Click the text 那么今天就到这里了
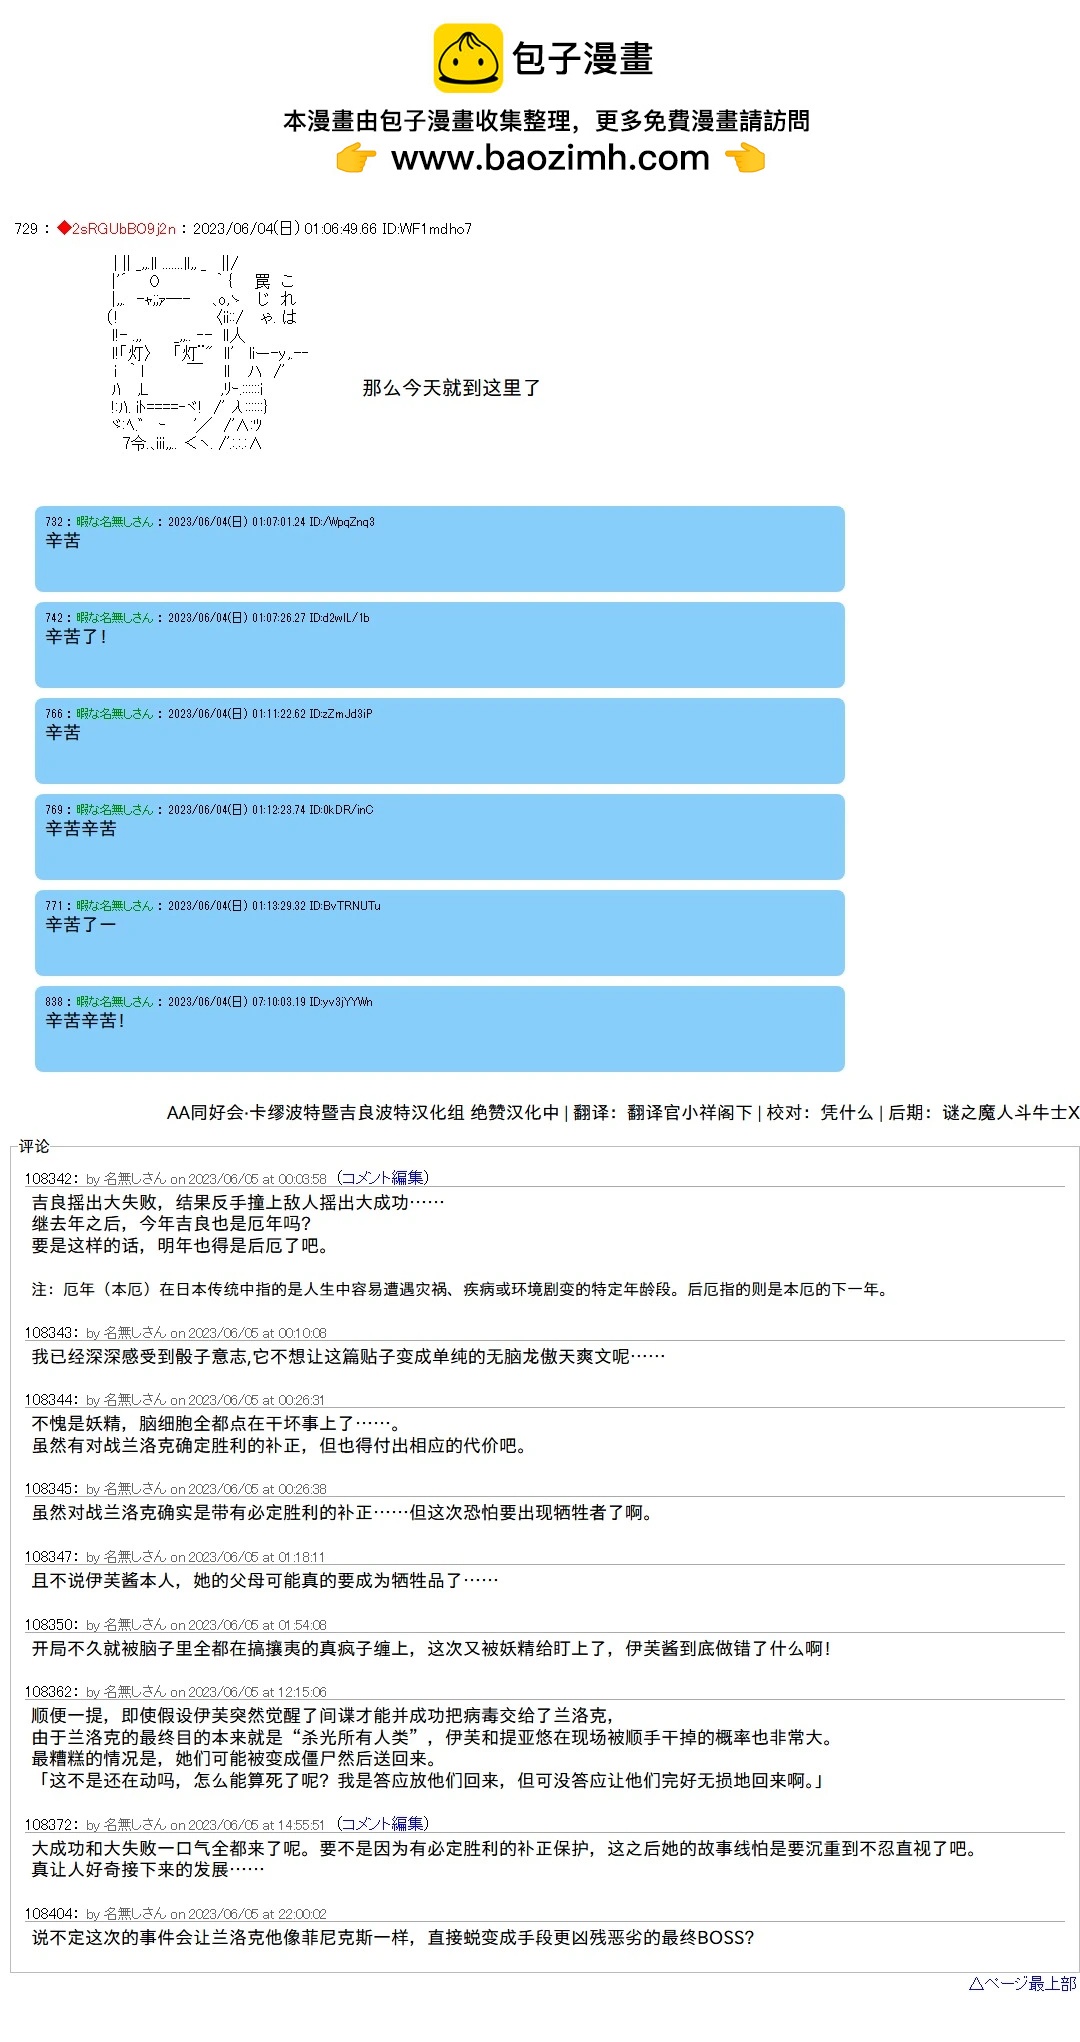The width and height of the screenshot is (1080, 2042). pos(451,388)
